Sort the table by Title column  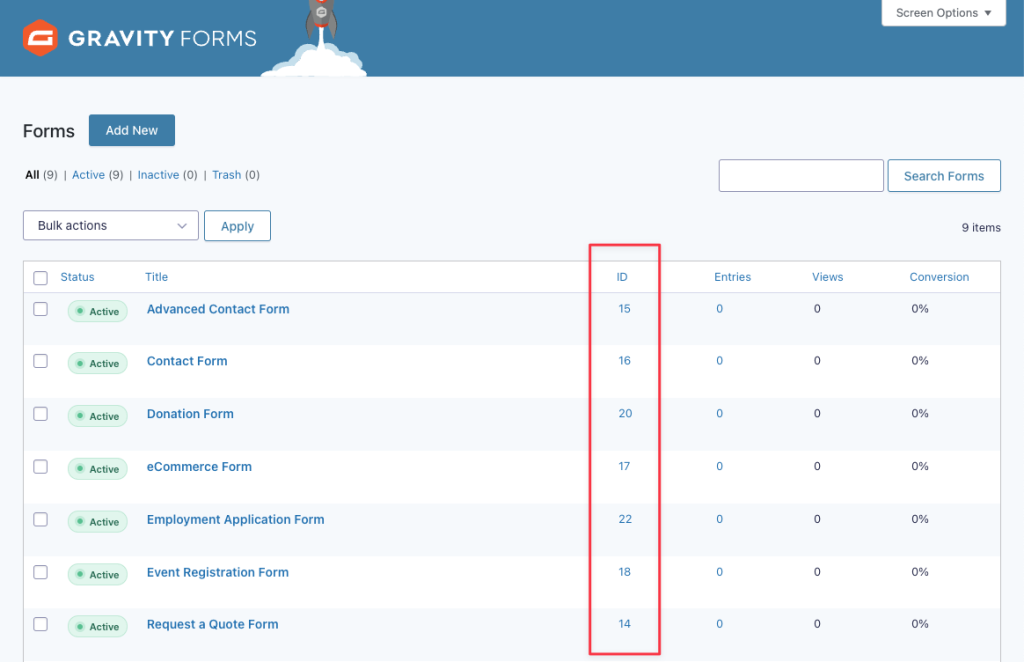click(157, 277)
